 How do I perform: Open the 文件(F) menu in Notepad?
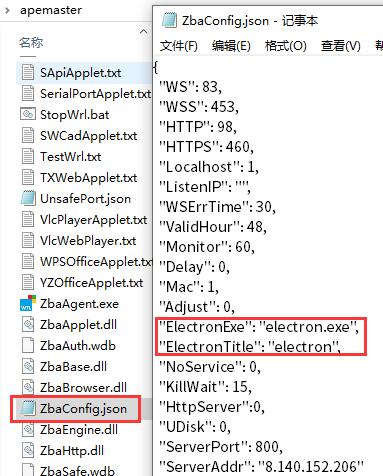click(179, 46)
